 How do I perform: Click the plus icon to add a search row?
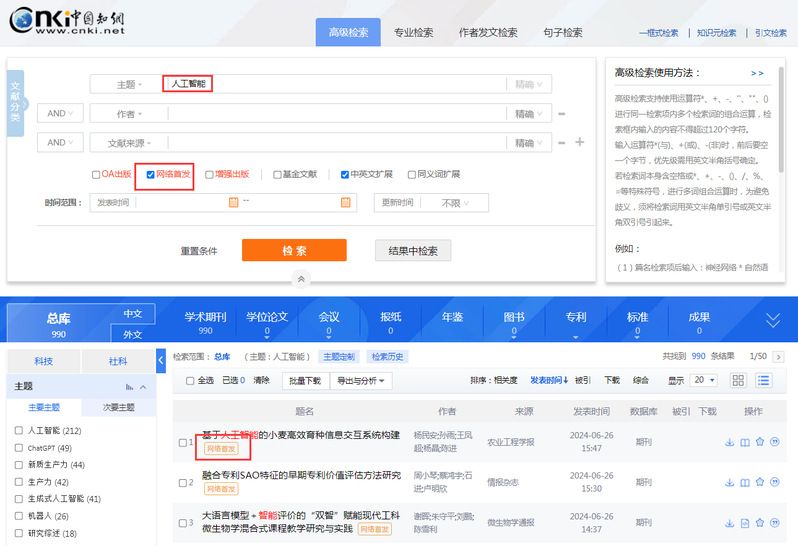tap(579, 142)
